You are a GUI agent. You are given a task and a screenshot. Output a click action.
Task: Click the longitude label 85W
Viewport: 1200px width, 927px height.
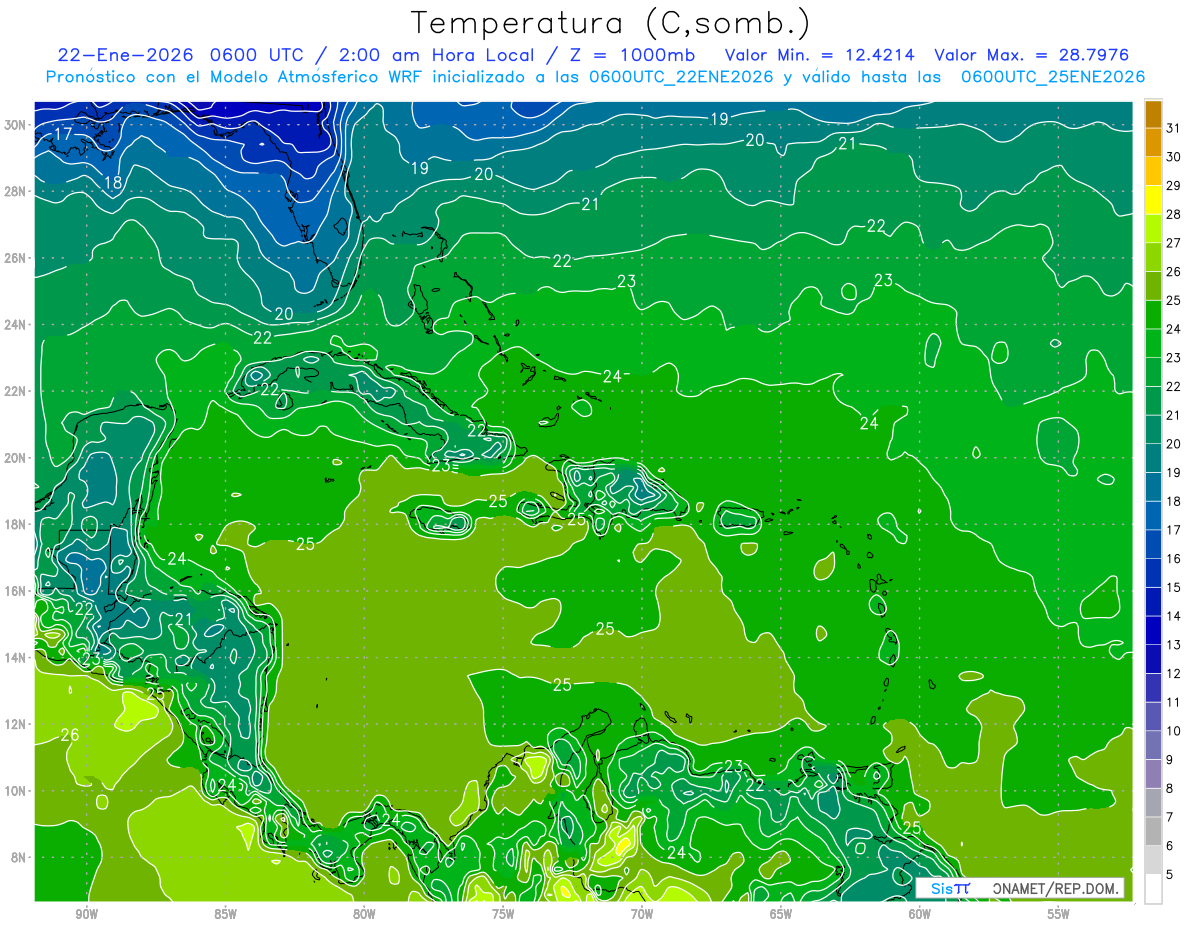pos(225,914)
